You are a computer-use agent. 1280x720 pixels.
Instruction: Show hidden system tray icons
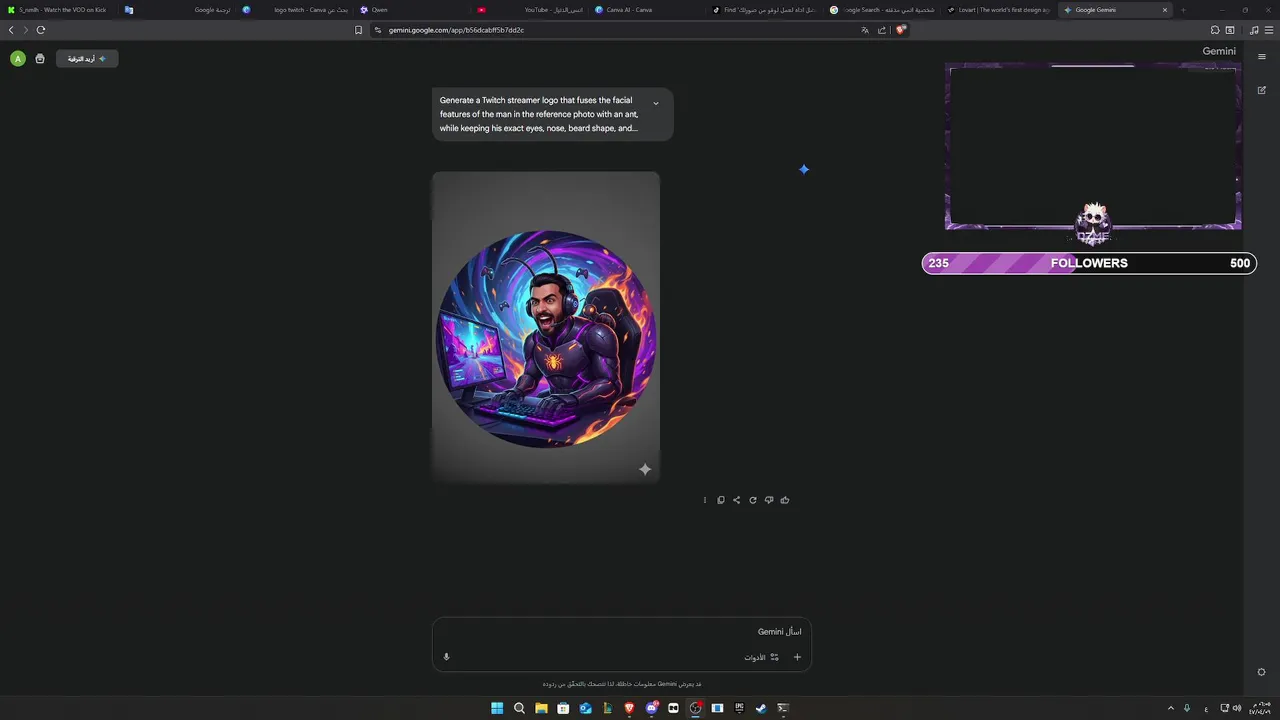click(1171, 708)
